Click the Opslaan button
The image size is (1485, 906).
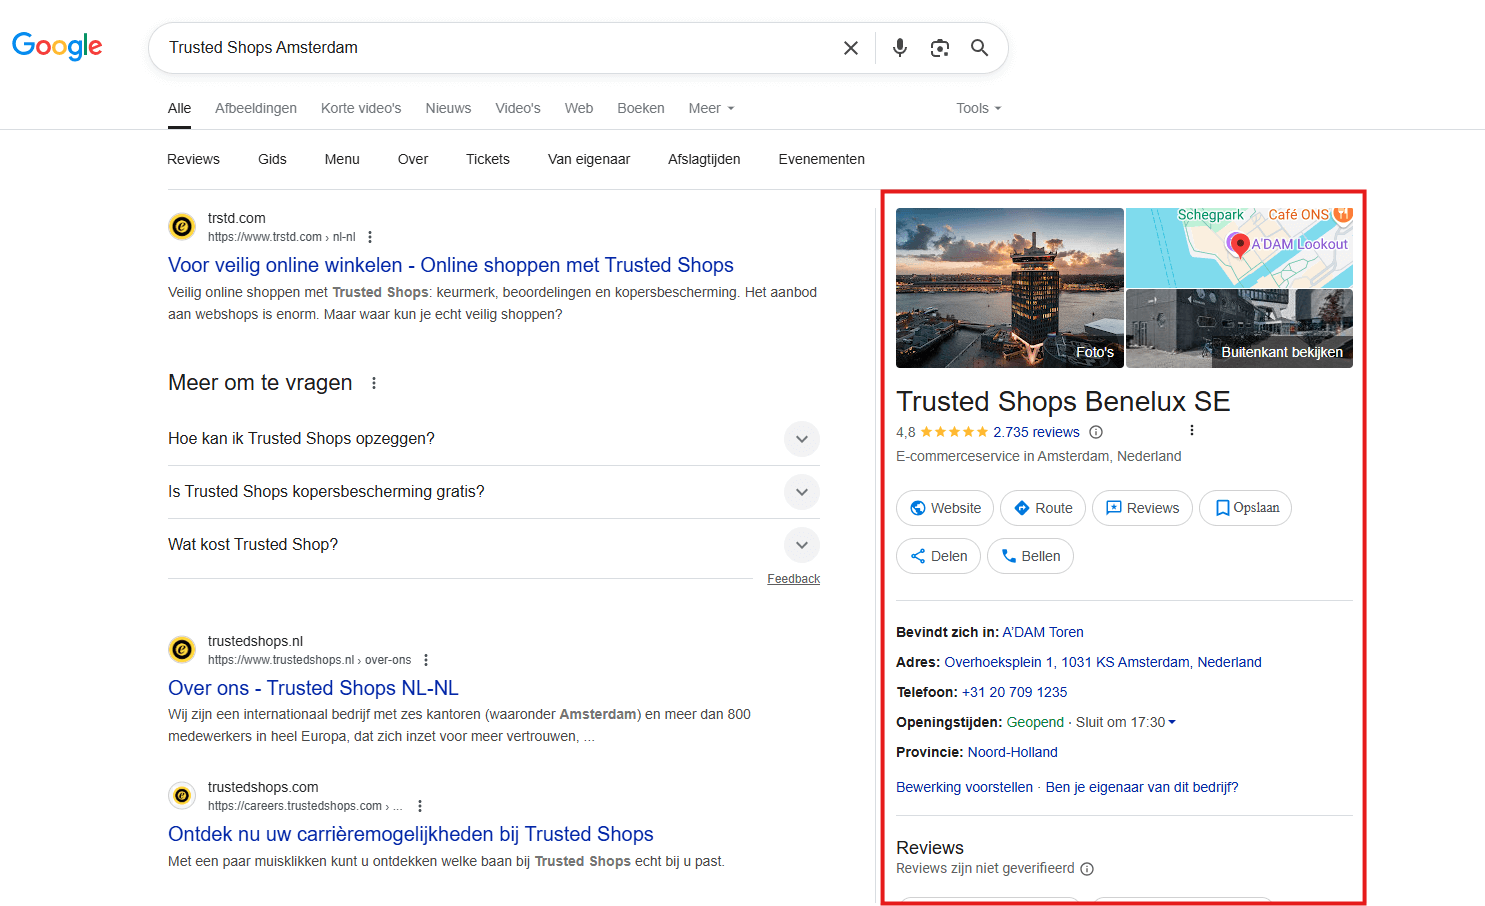tap(1245, 508)
